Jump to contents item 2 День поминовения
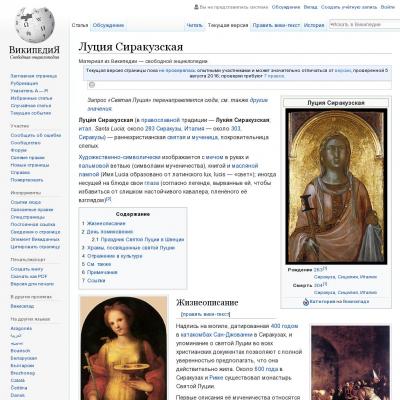 coord(107,231)
